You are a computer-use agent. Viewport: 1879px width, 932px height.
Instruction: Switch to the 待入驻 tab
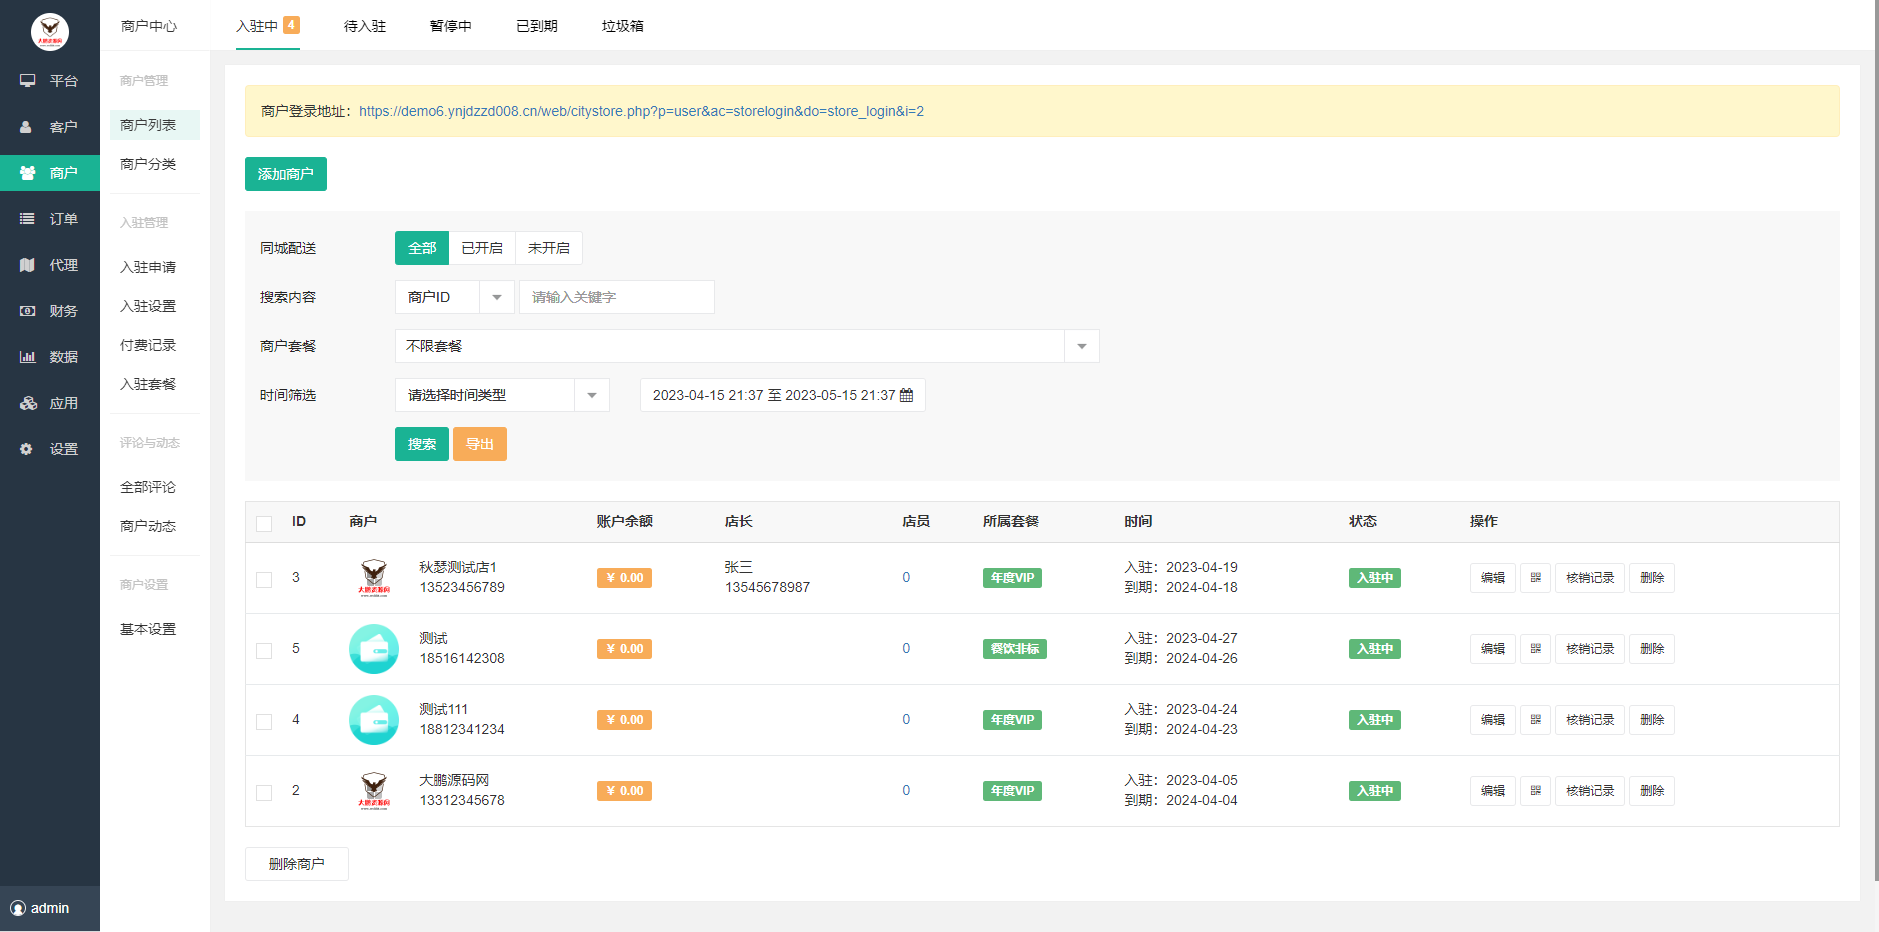pos(363,26)
